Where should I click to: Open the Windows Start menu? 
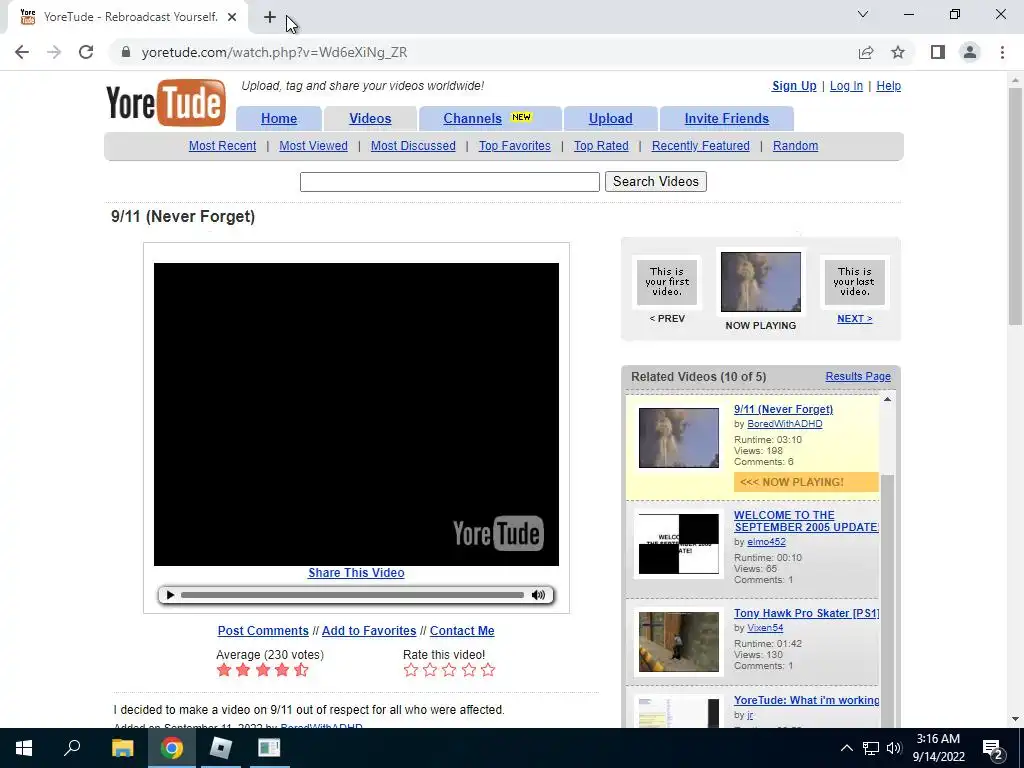24,748
